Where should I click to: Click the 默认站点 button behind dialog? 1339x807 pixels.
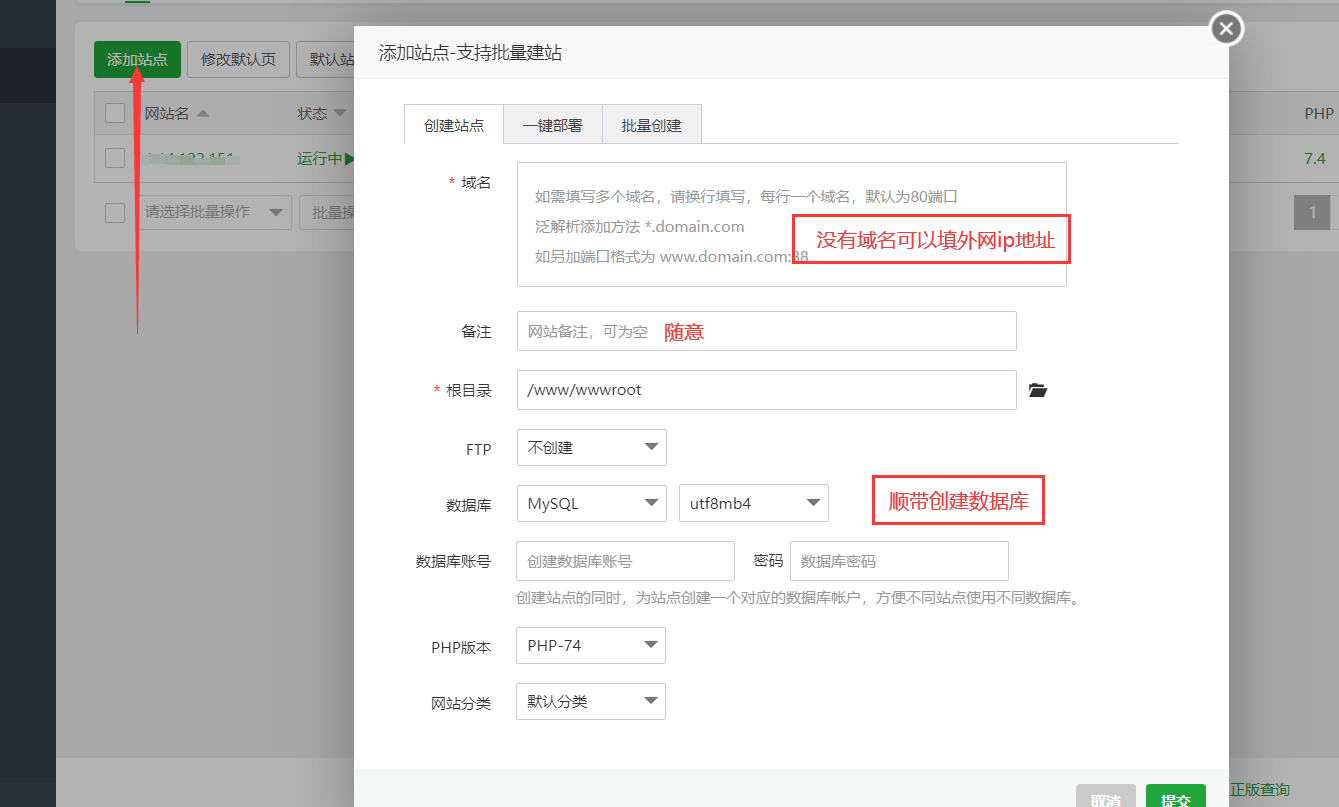(x=327, y=59)
